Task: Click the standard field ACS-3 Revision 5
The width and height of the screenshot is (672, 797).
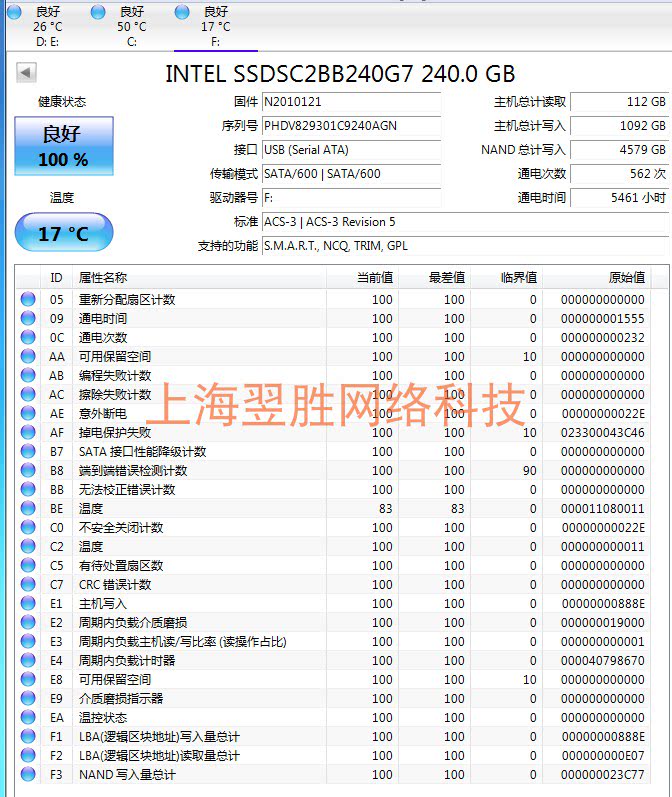Action: click(465, 222)
